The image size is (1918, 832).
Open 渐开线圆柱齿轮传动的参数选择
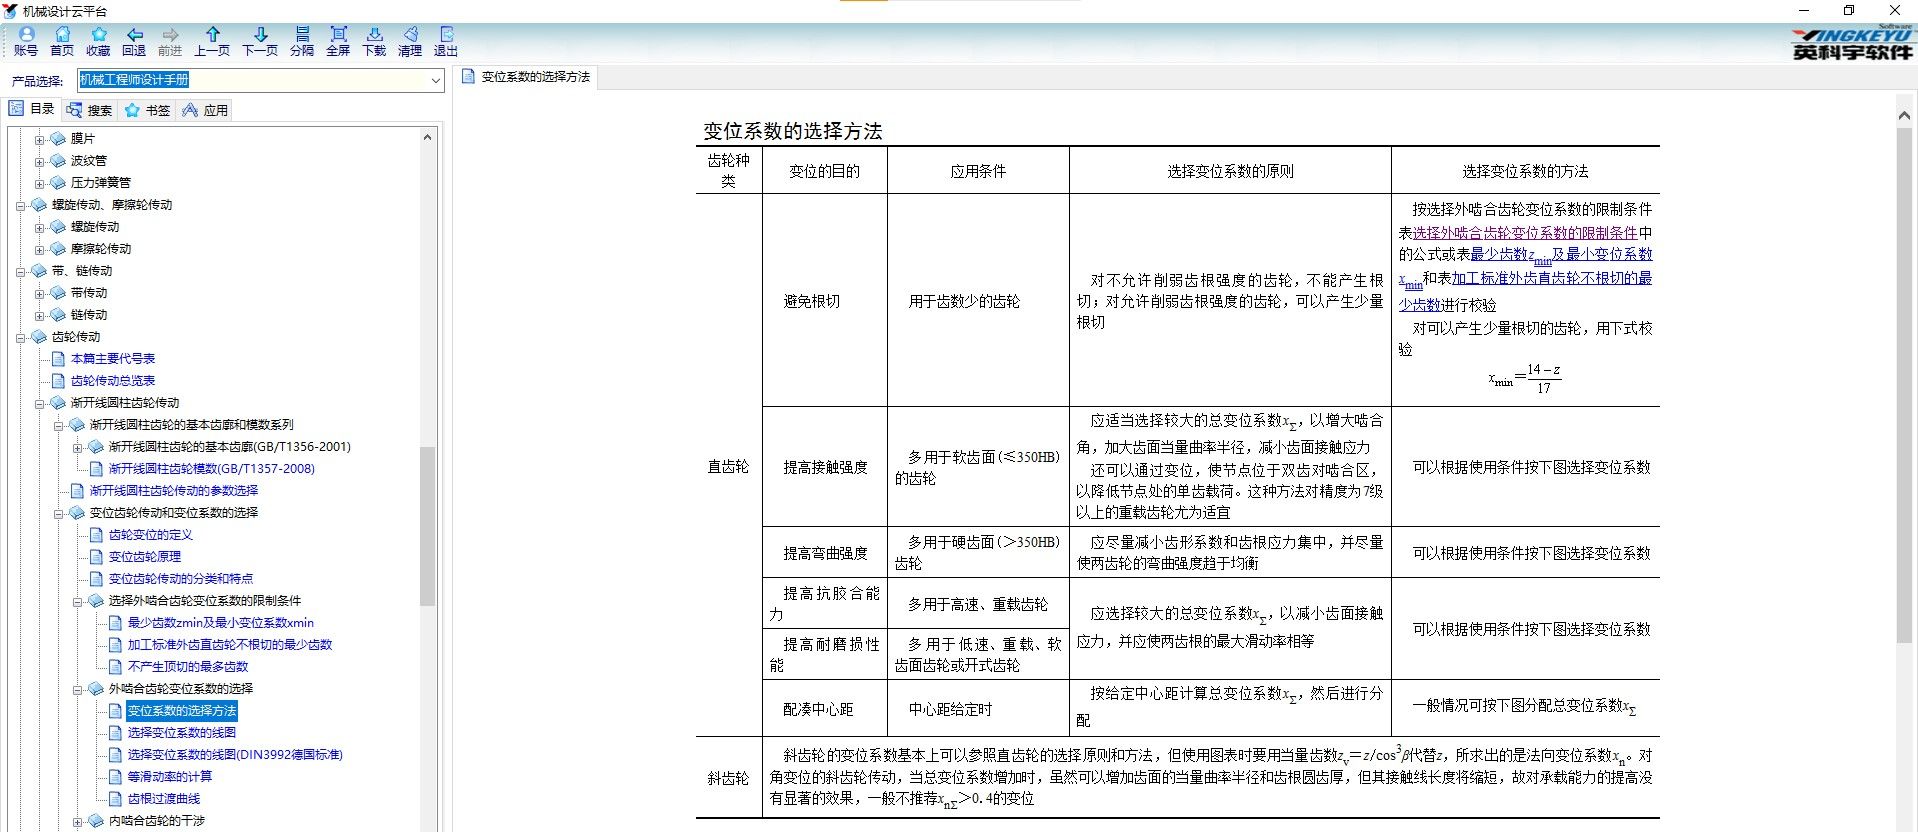[174, 491]
